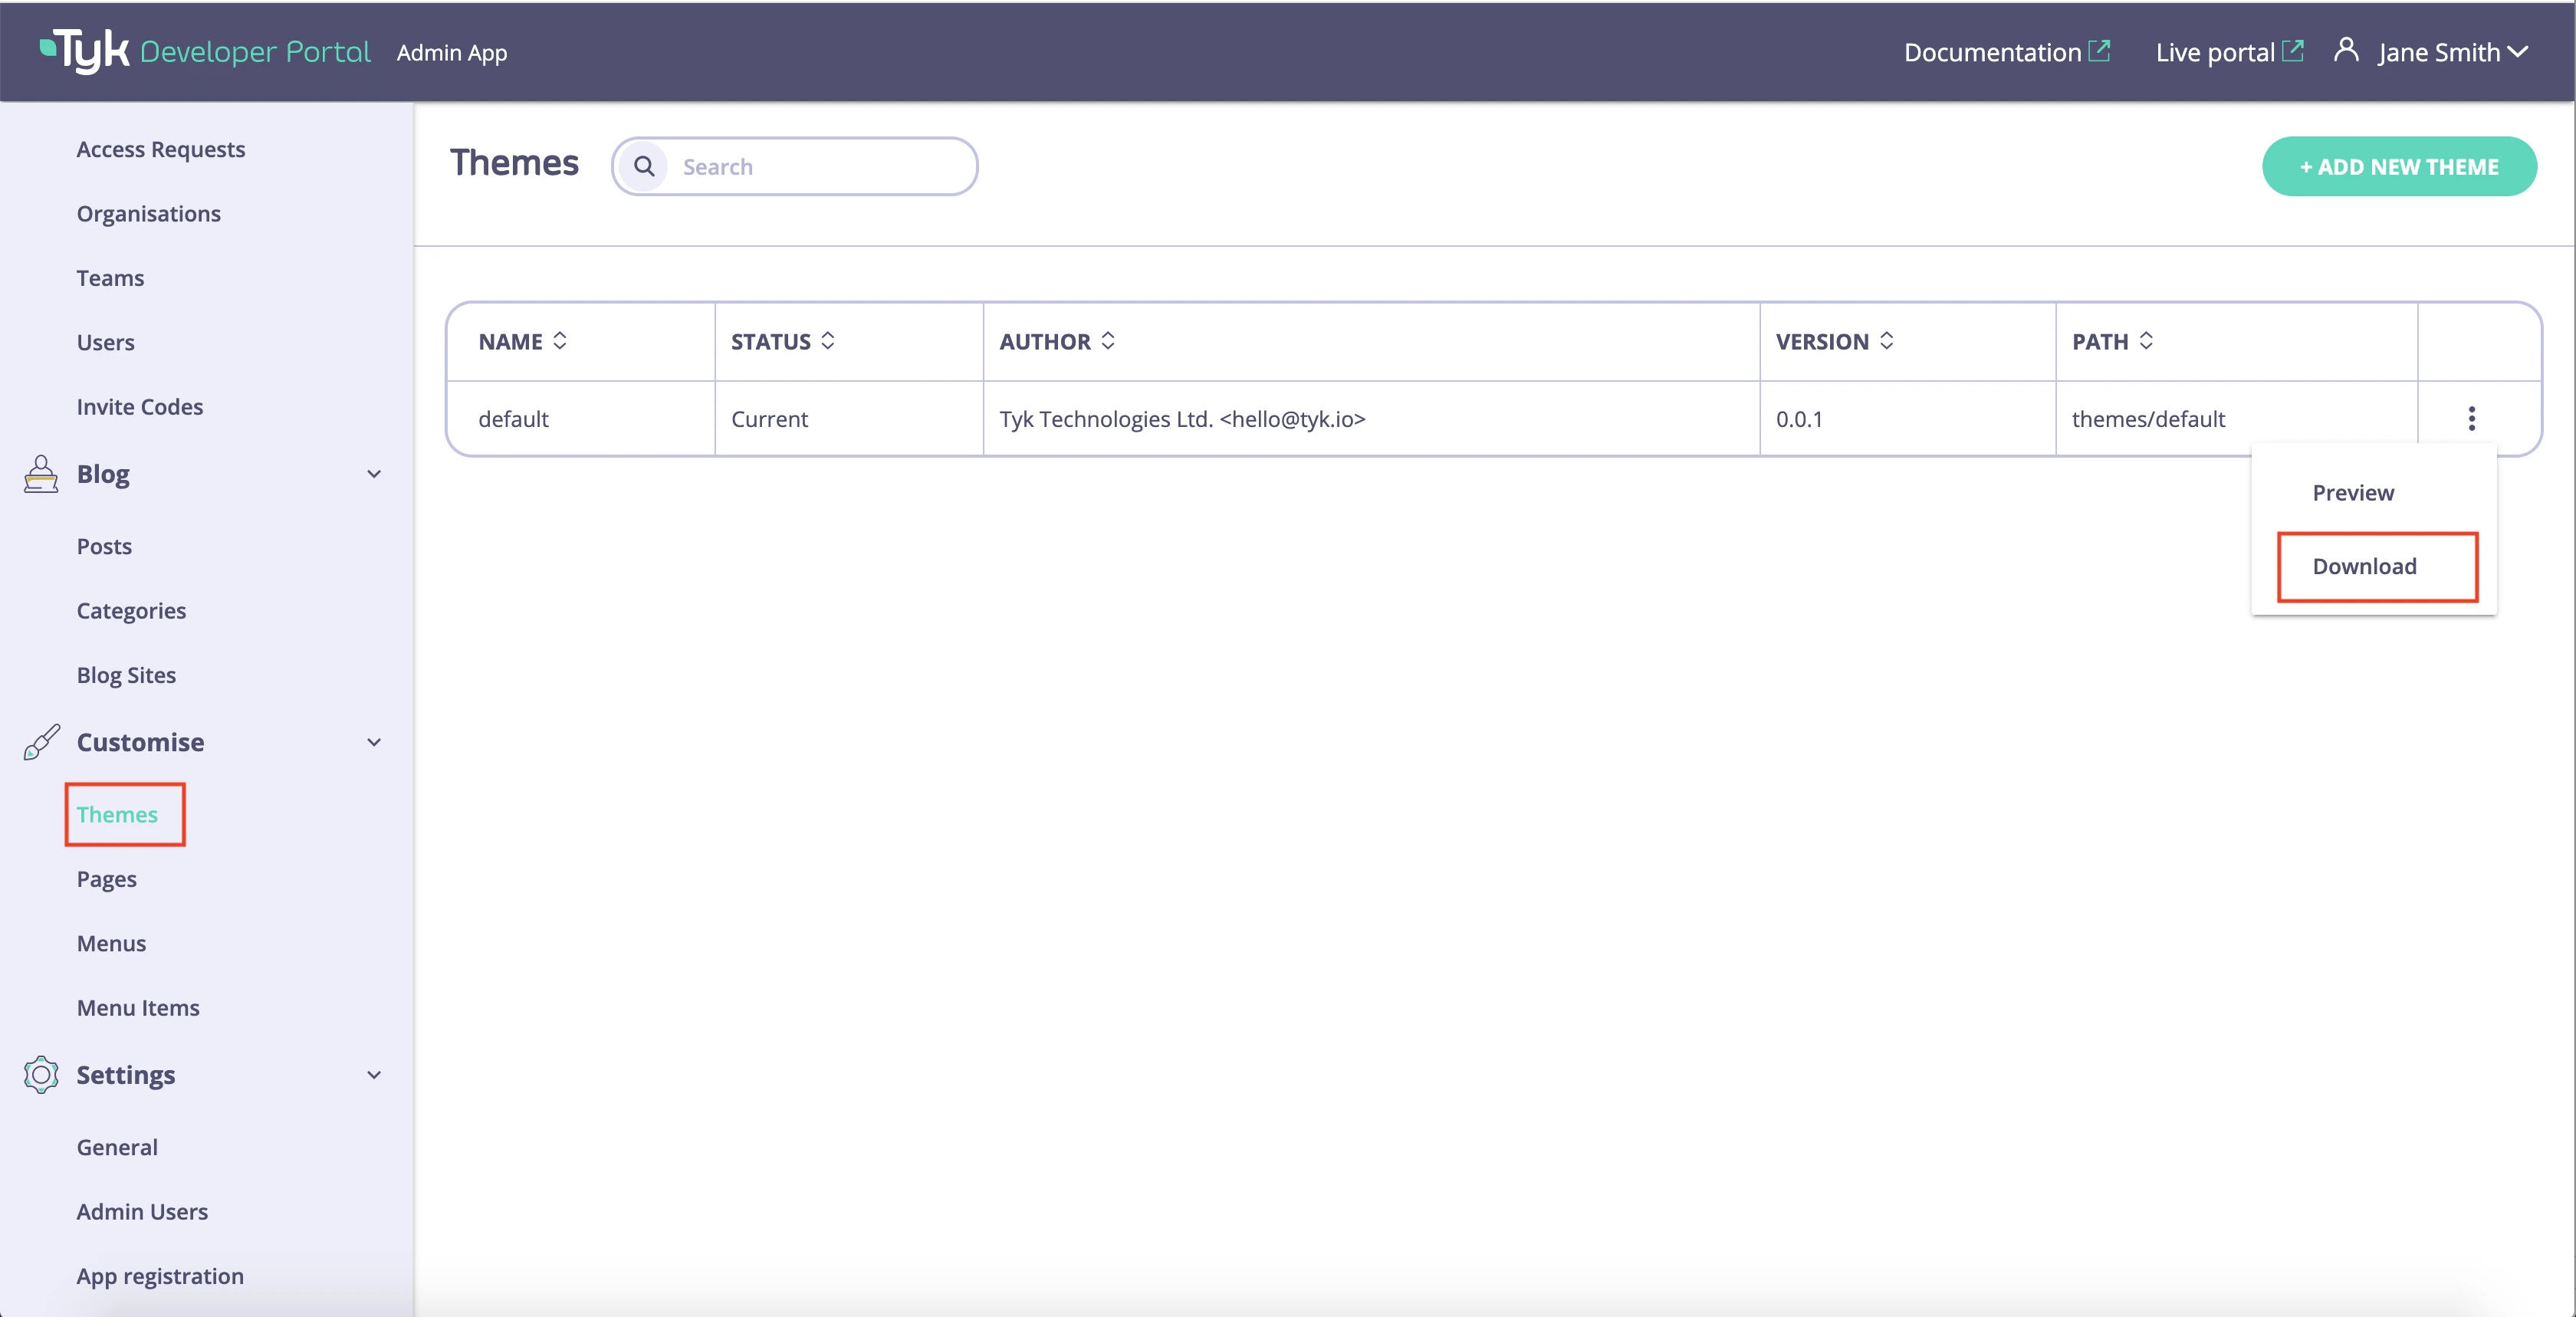Click the user profile avatar icon
The image size is (2576, 1317).
click(x=2346, y=51)
